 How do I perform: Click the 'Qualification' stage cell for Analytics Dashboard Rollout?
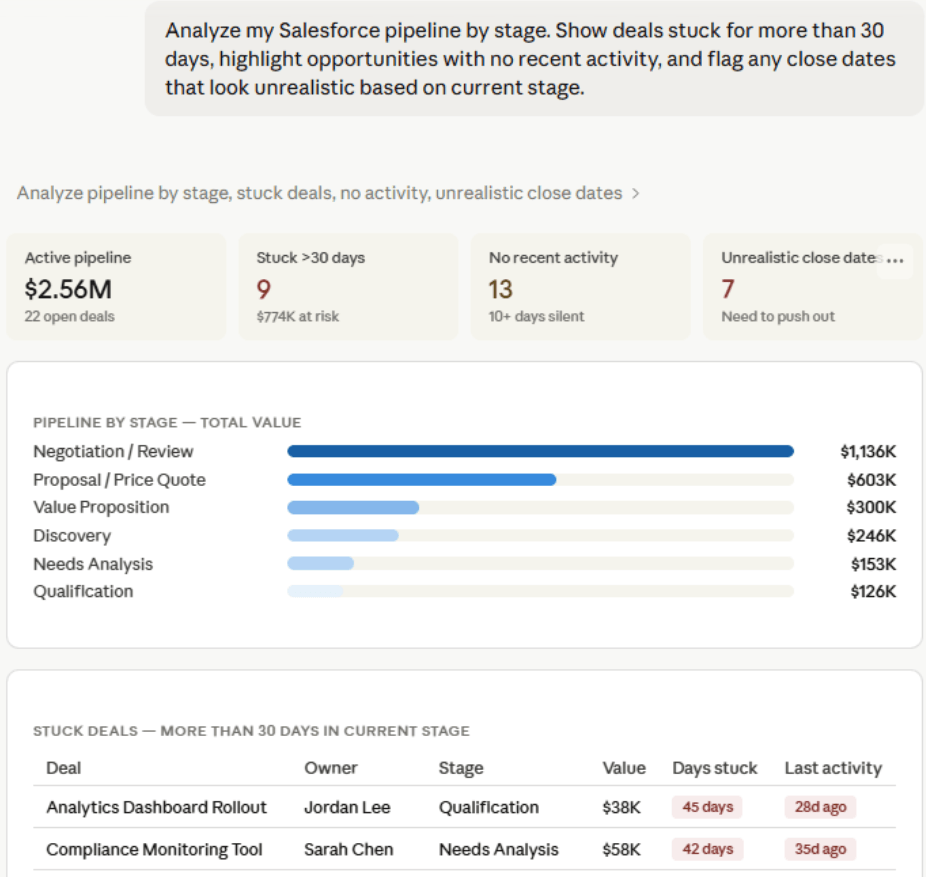[x=488, y=807]
